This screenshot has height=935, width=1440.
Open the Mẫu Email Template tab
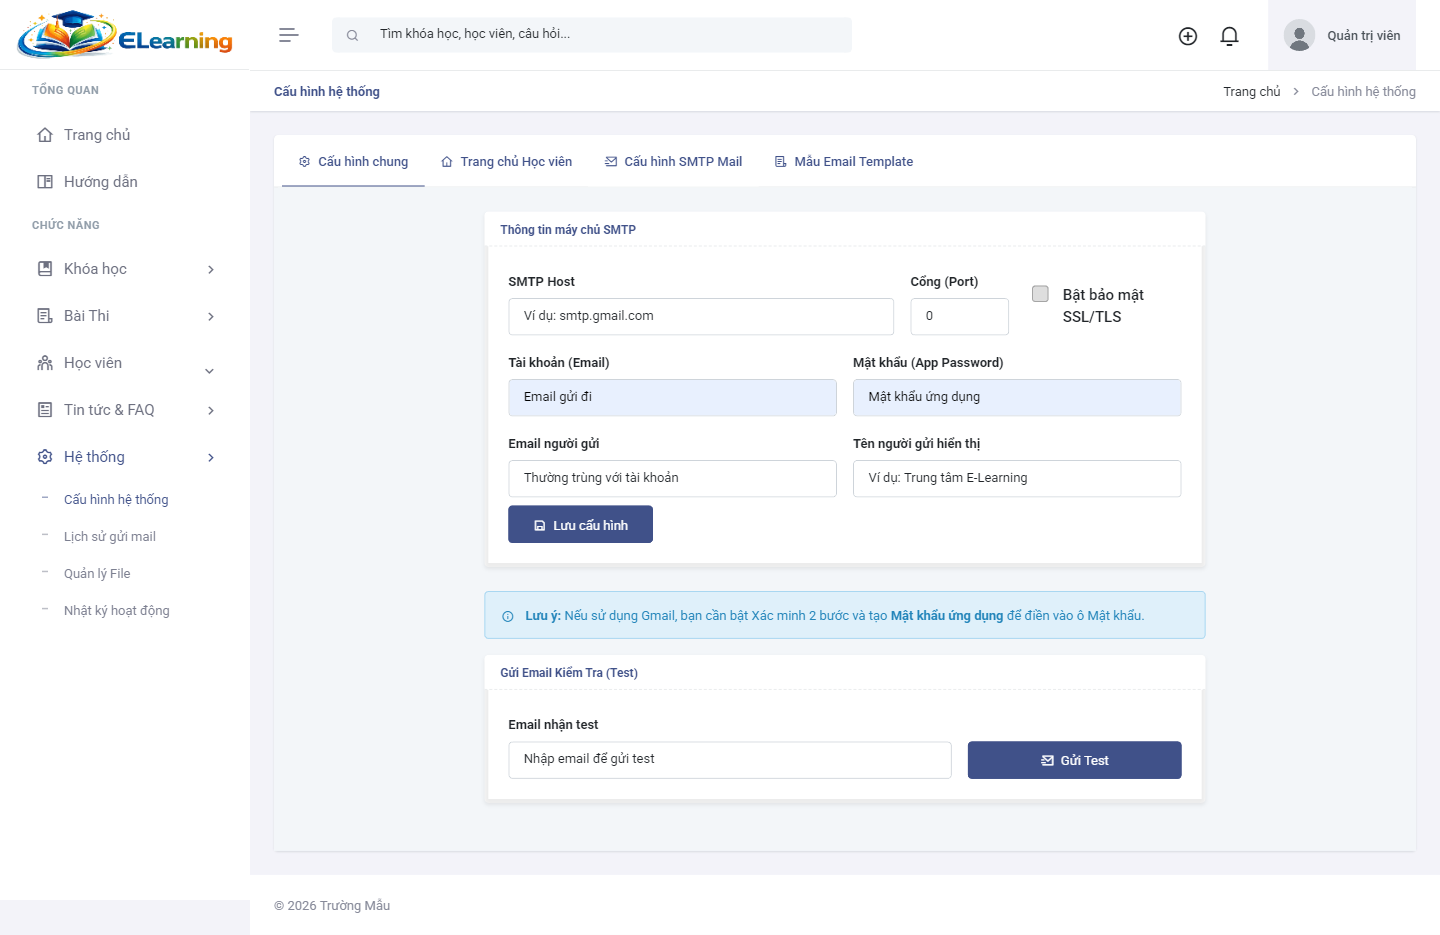point(844,162)
